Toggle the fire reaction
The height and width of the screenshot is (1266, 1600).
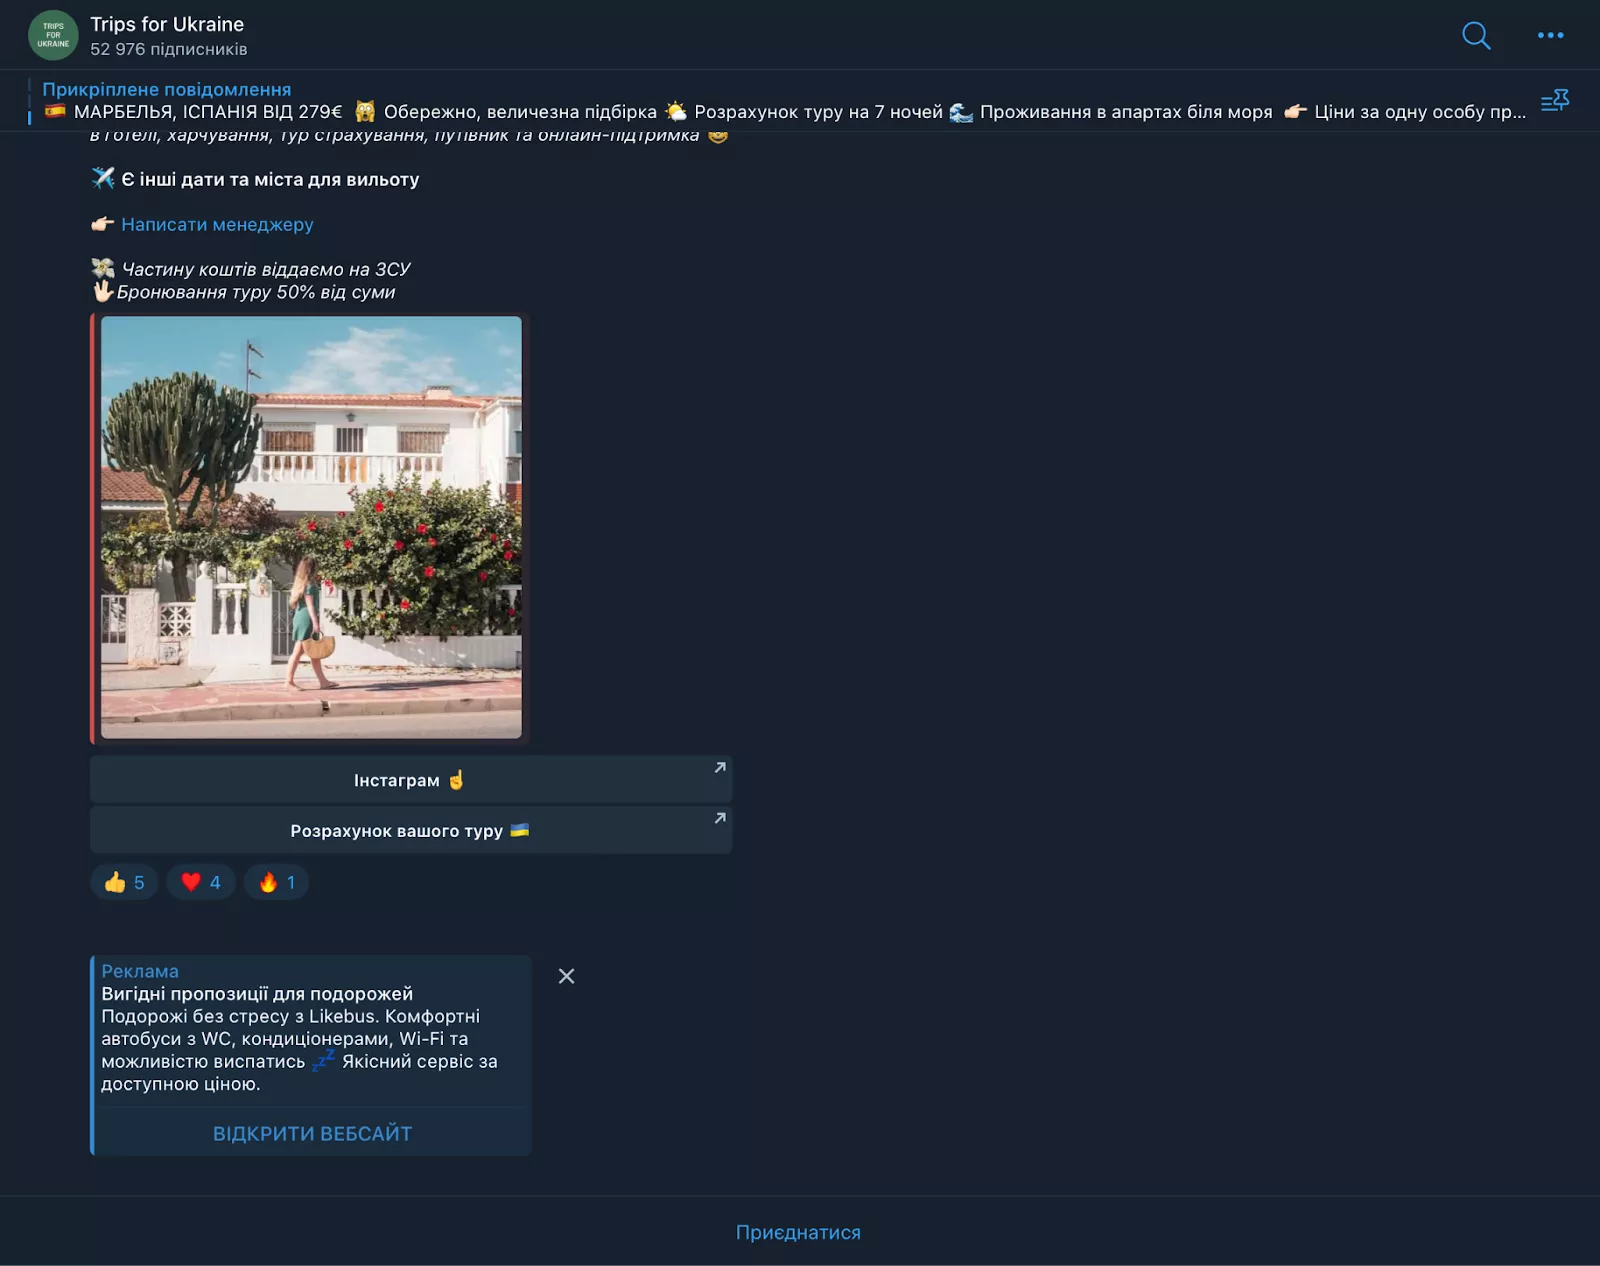pyautogui.click(x=276, y=882)
